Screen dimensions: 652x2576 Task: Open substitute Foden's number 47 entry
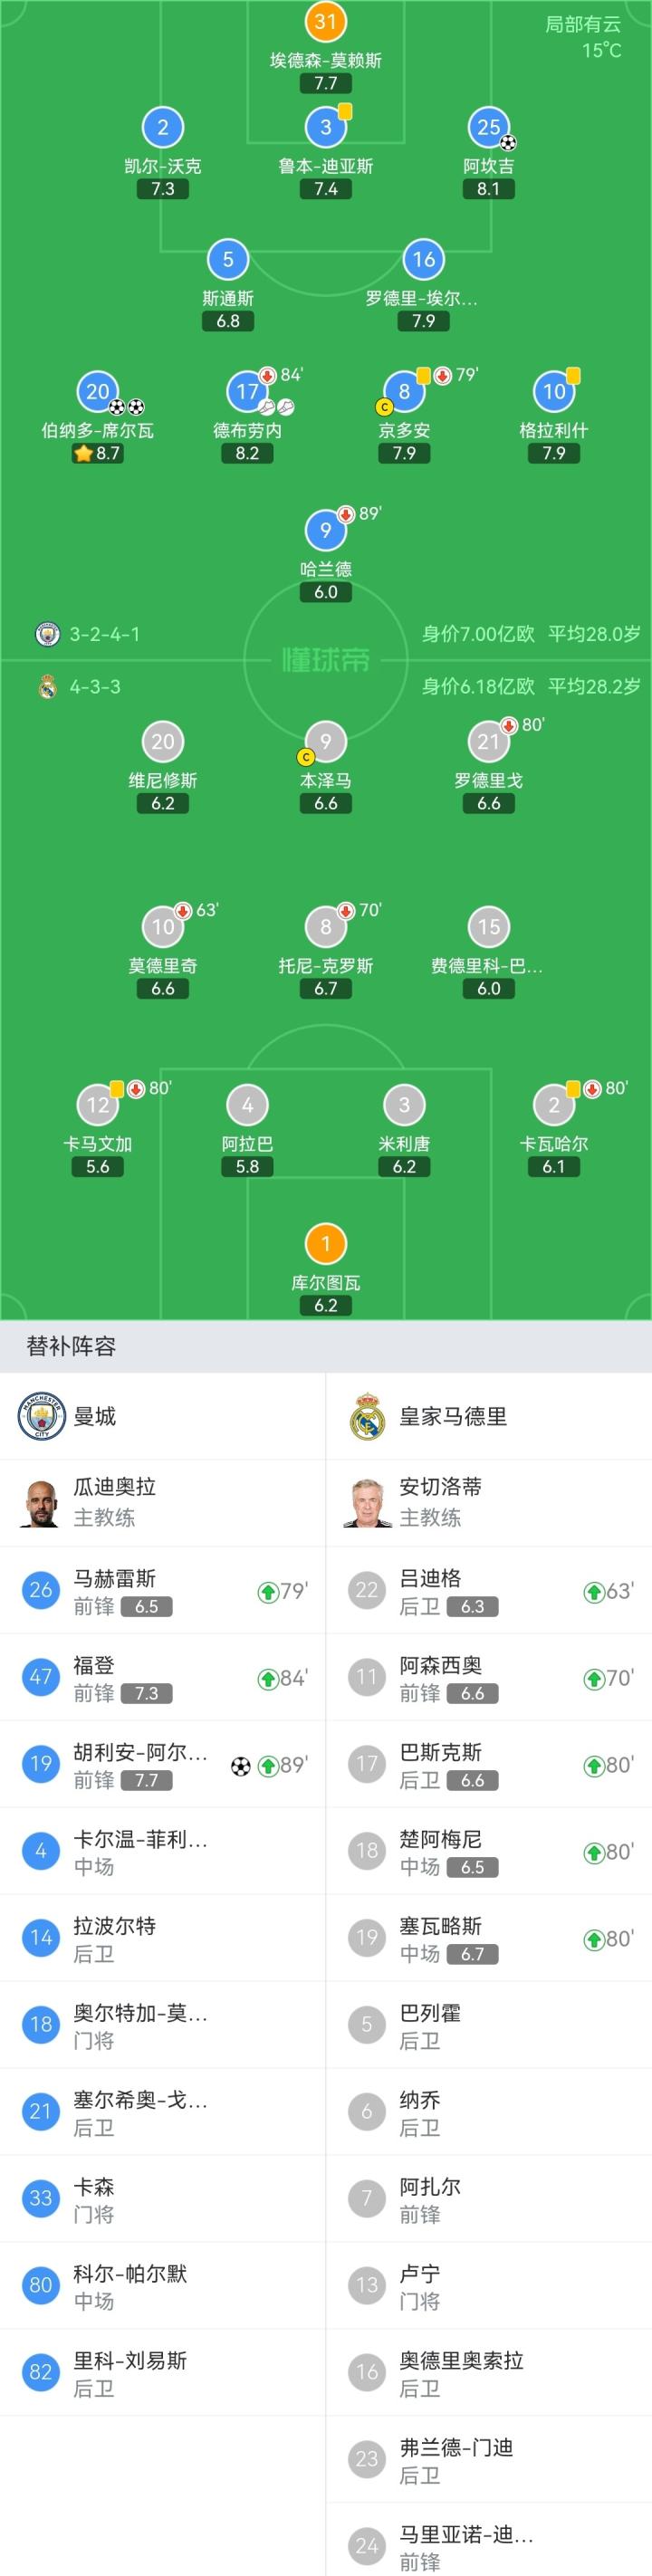pos(163,1677)
